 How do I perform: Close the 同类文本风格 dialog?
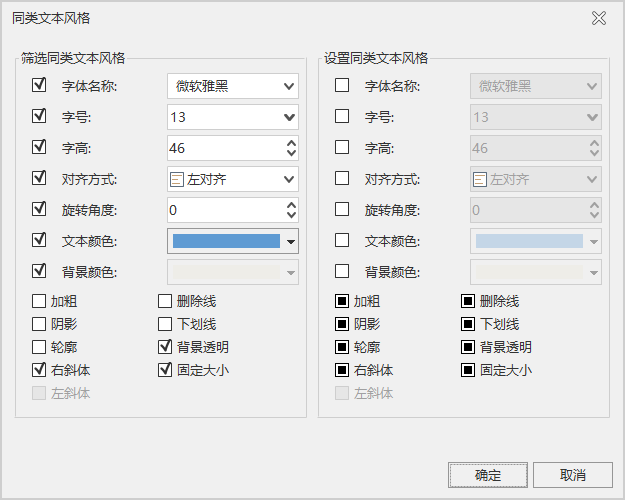tap(599, 18)
